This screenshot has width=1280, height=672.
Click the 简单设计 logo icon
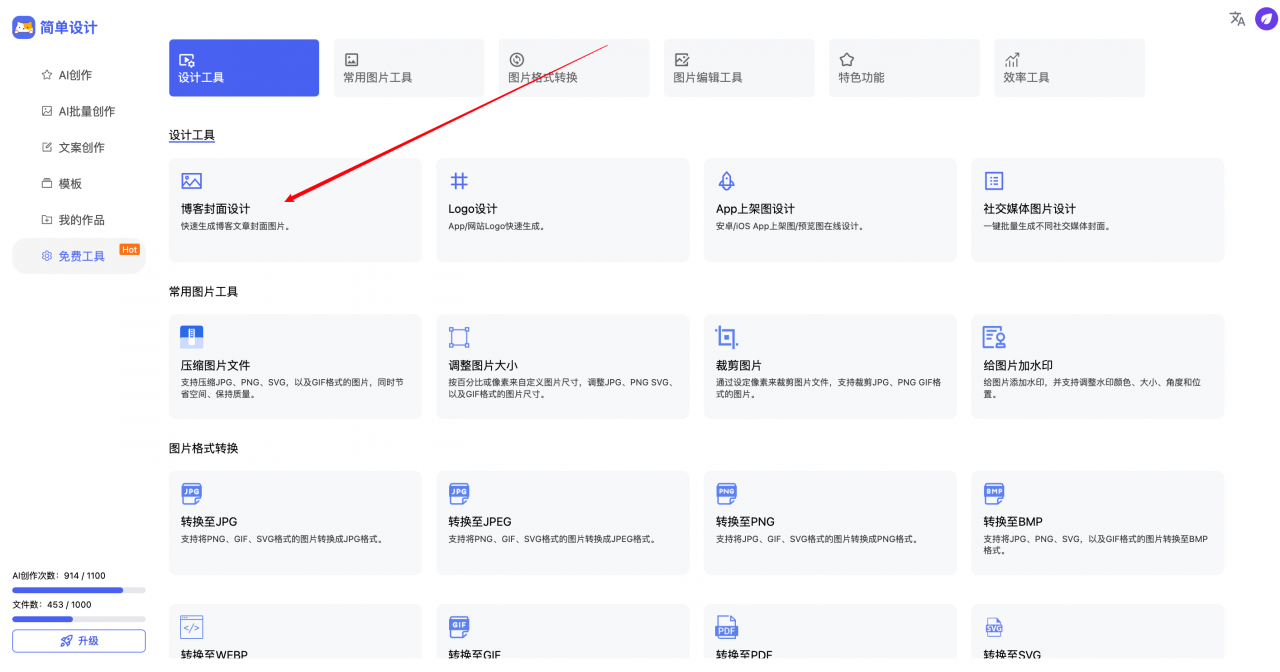(x=24, y=27)
